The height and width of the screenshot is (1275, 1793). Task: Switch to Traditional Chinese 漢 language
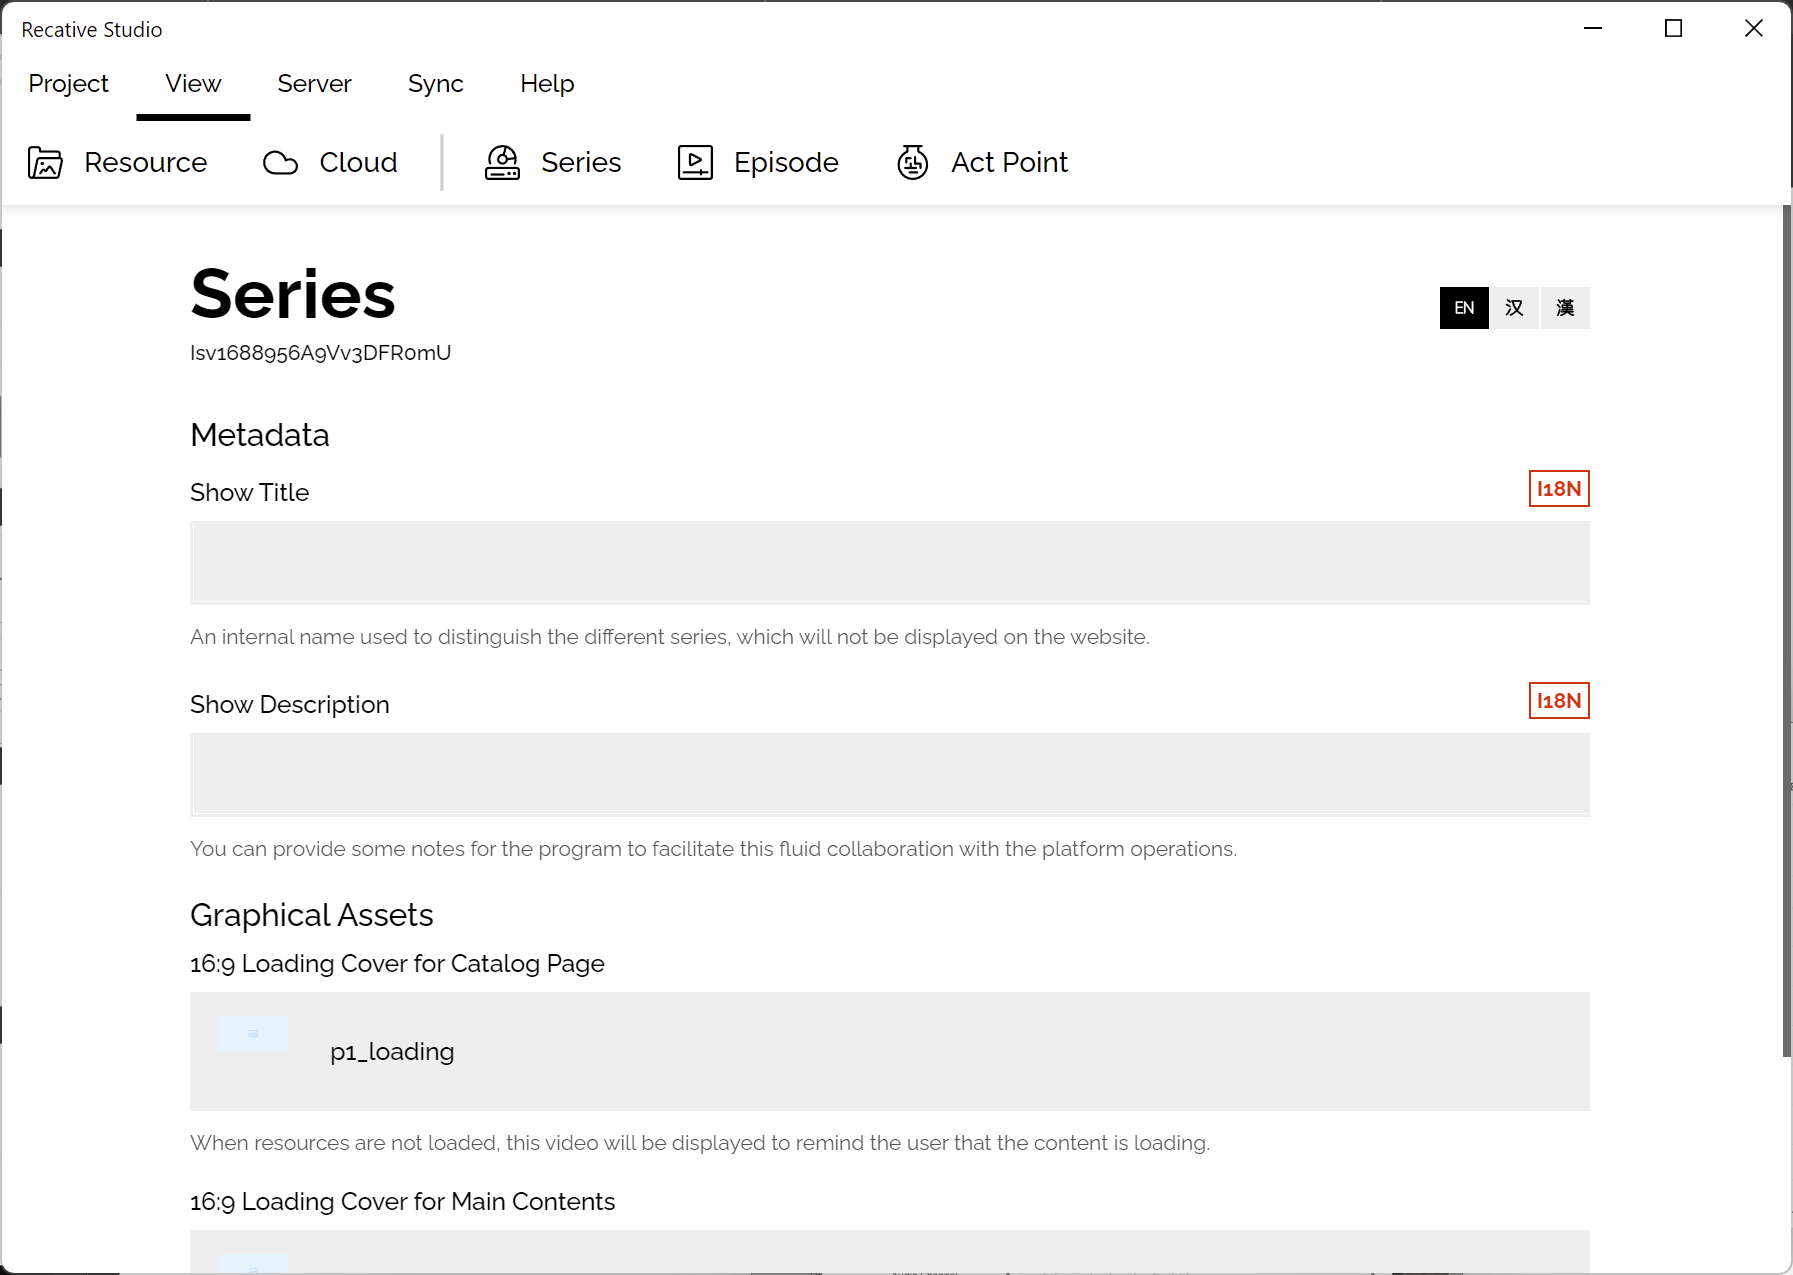click(1565, 308)
